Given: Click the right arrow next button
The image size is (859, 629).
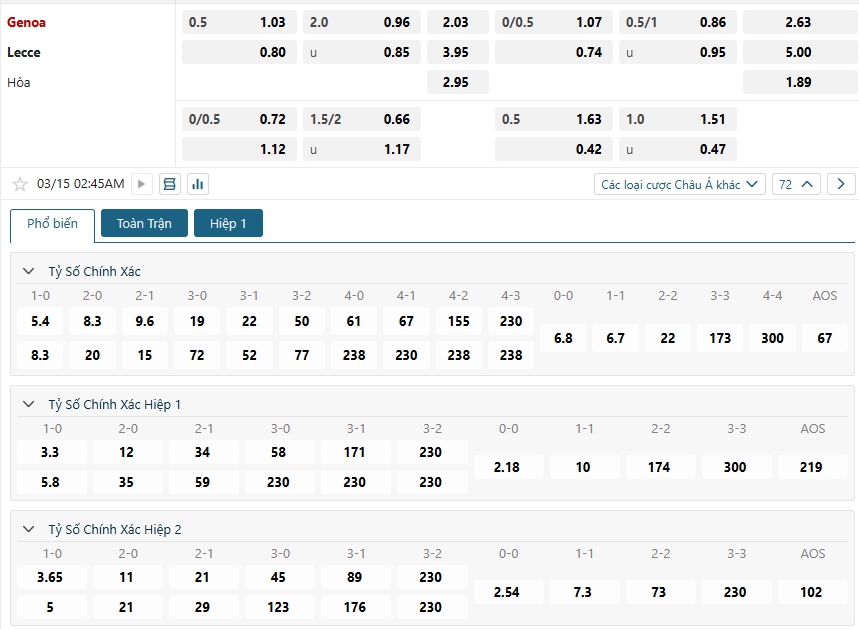Looking at the screenshot, I should coord(841,184).
